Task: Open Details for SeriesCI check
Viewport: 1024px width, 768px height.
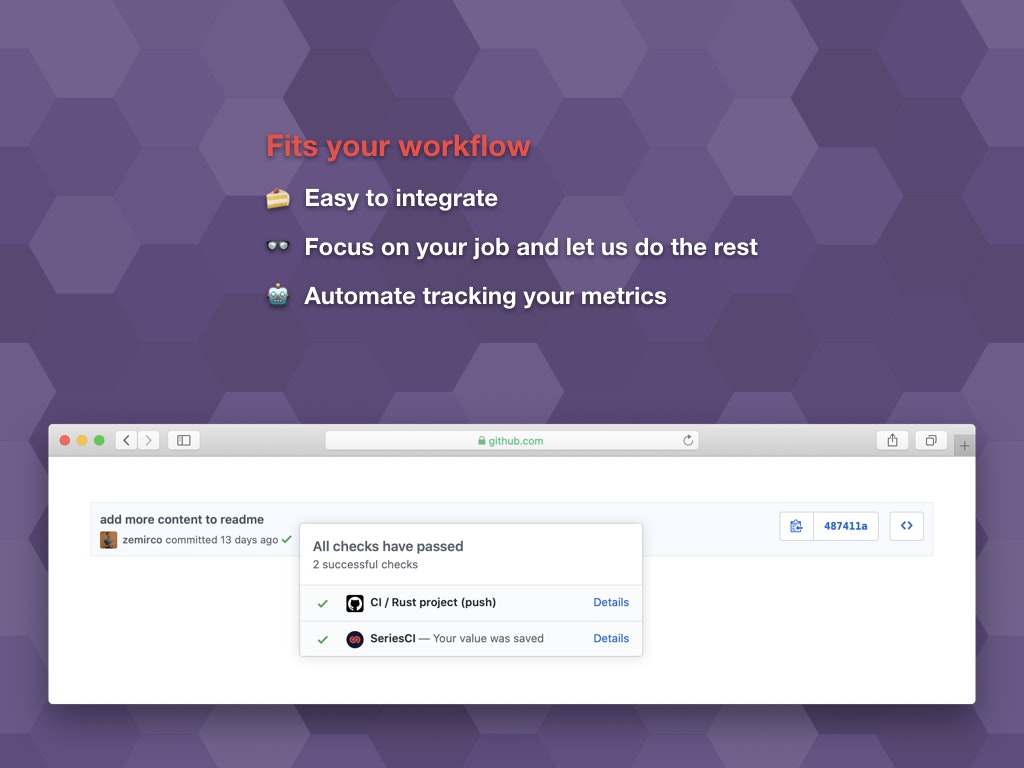Action: pyautogui.click(x=611, y=638)
